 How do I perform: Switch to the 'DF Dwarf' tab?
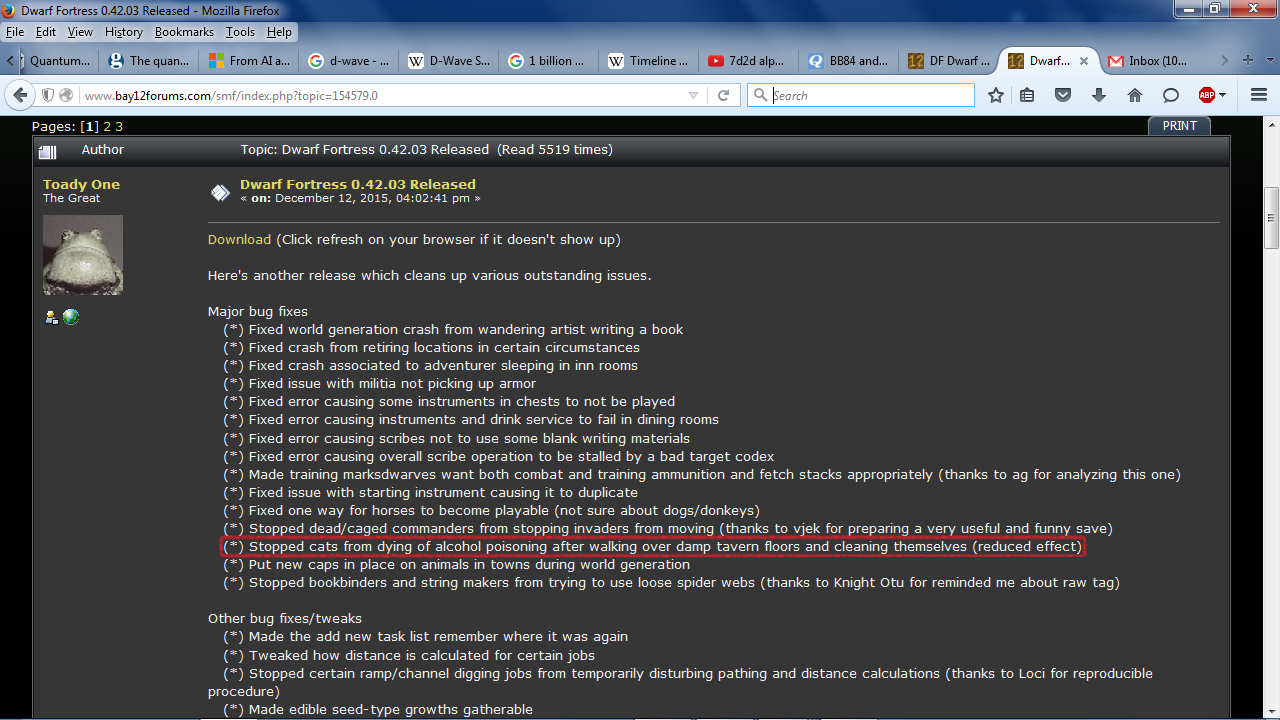949,61
